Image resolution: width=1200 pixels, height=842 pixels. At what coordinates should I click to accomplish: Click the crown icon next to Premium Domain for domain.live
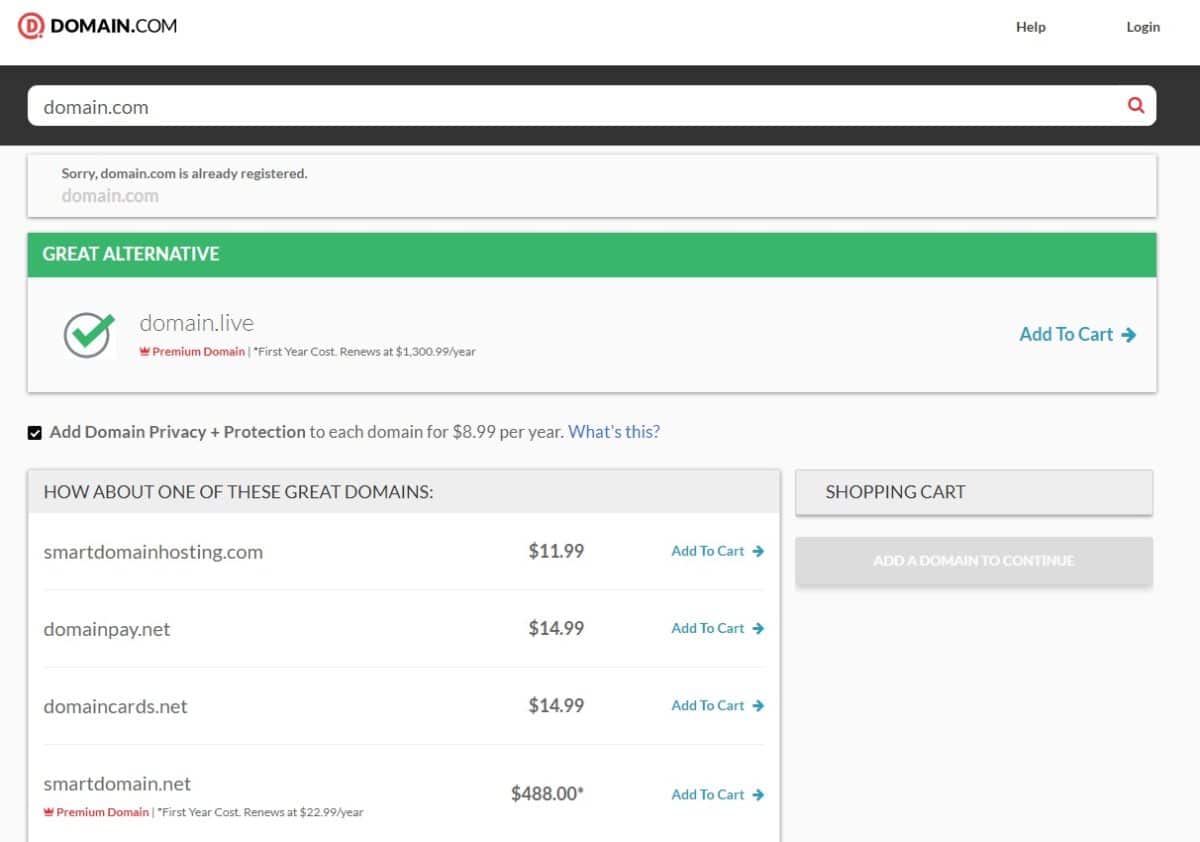click(x=143, y=351)
